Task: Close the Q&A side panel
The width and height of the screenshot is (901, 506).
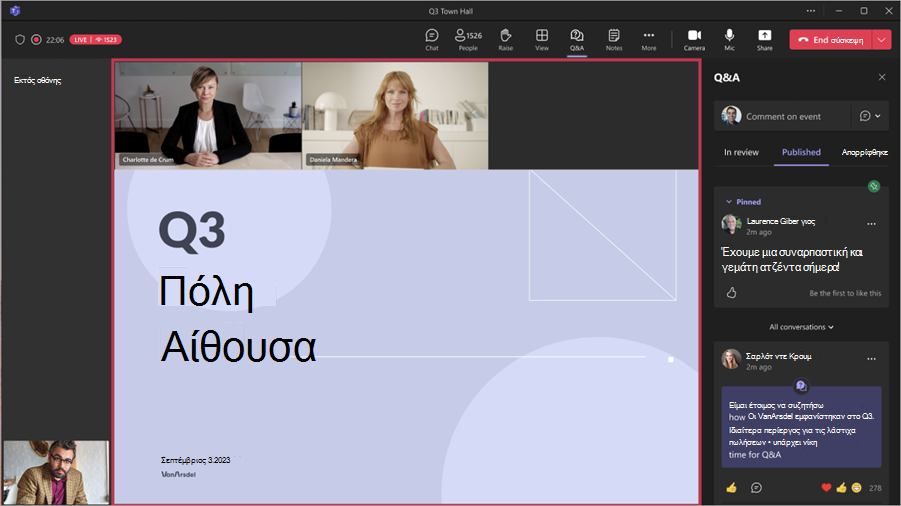Action: click(882, 77)
